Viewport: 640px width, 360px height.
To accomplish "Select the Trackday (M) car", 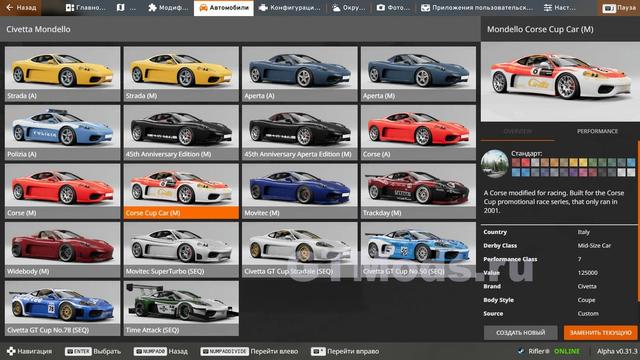I will click(418, 191).
